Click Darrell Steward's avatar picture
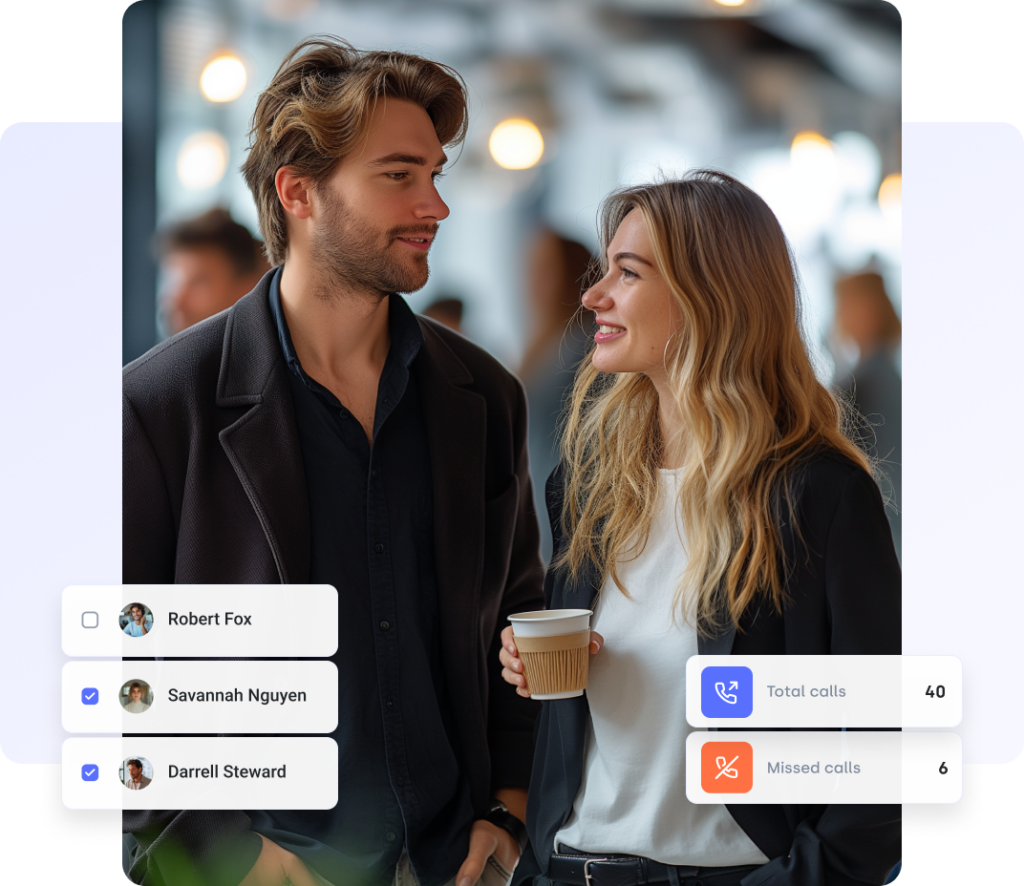This screenshot has height=886, width=1024. coord(136,772)
